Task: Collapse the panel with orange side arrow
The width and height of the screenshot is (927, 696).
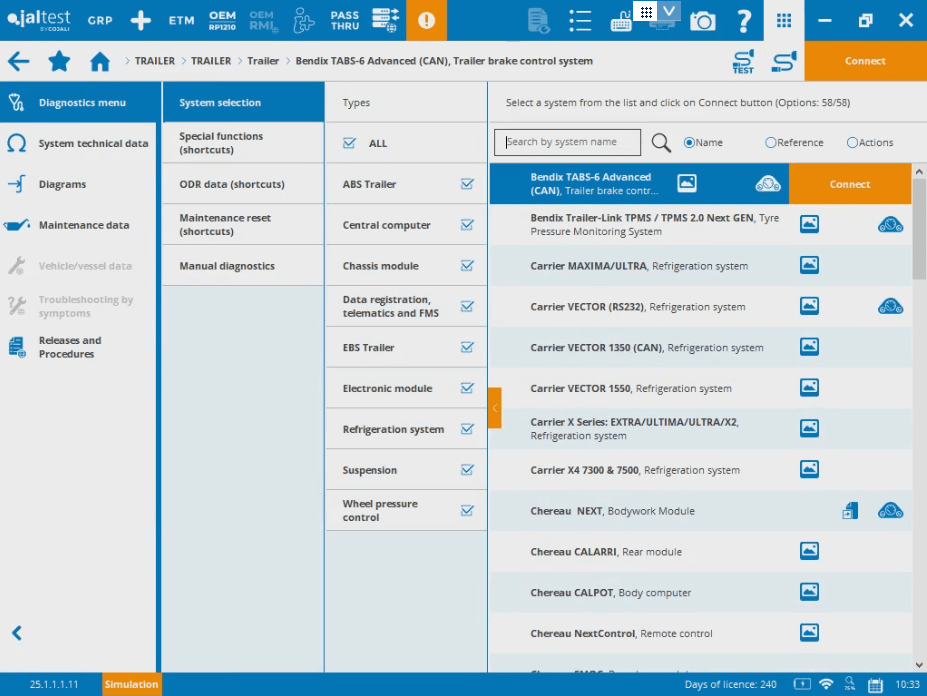Action: (x=494, y=408)
